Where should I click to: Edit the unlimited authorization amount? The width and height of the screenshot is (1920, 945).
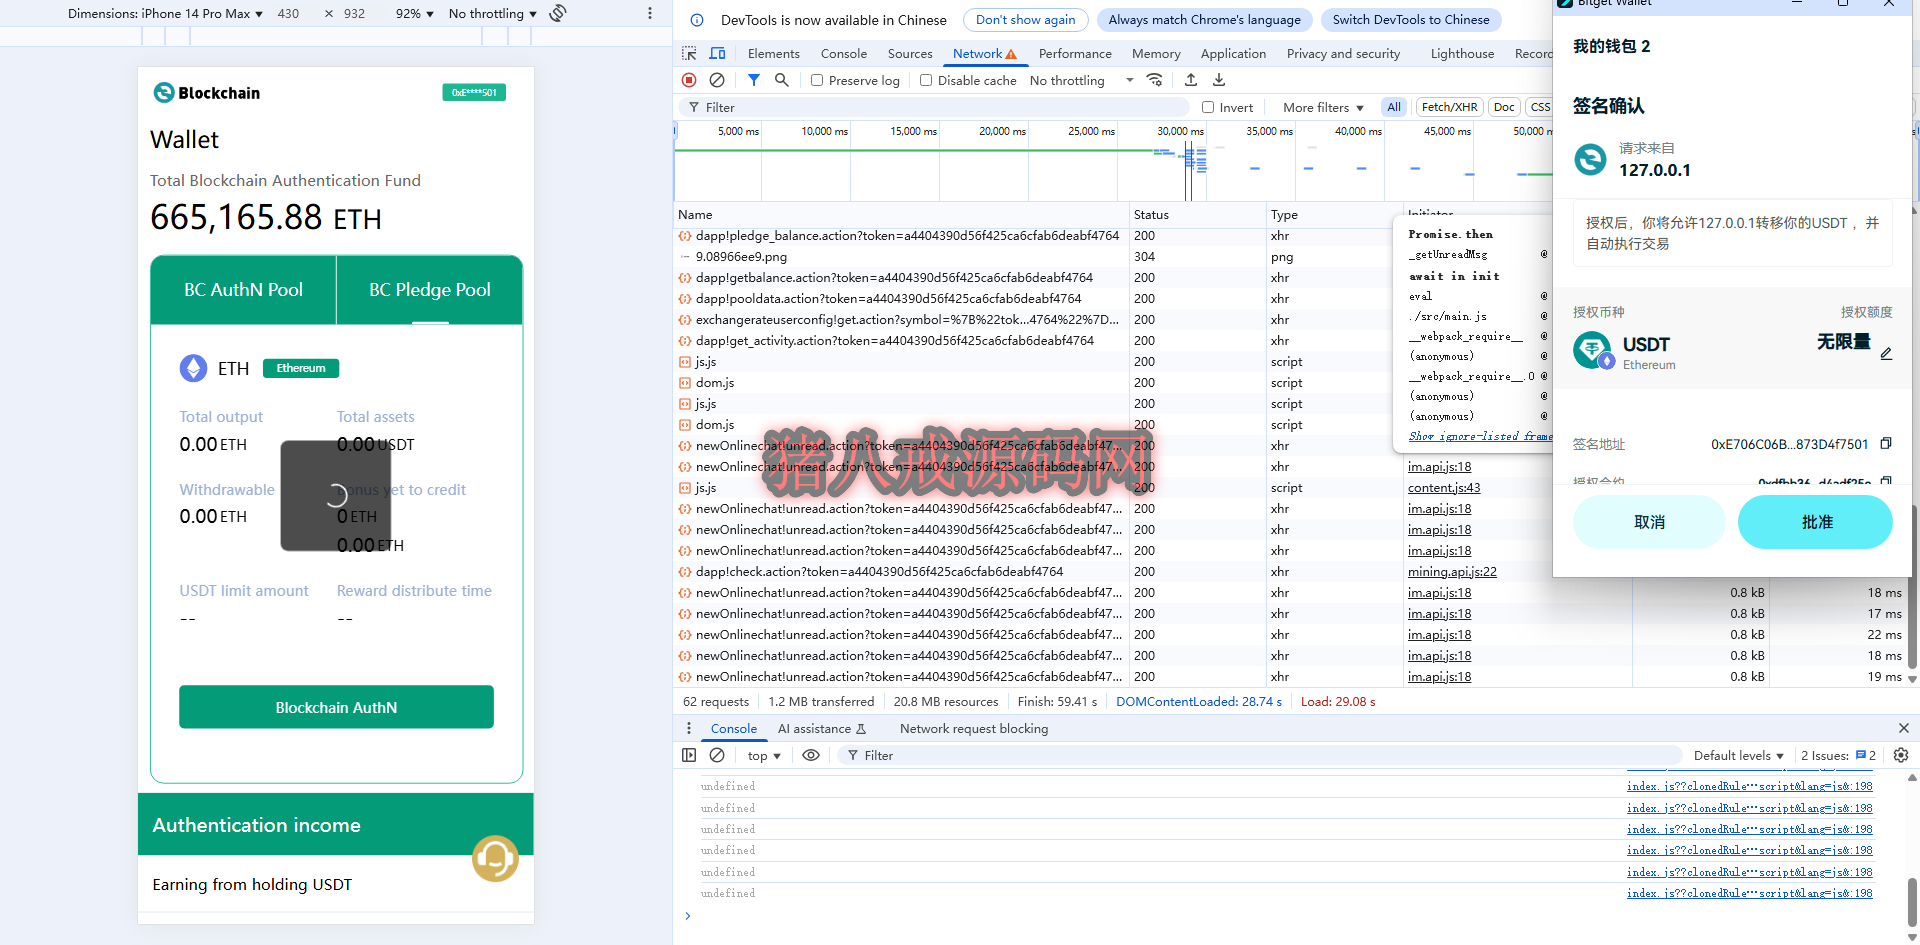(1886, 354)
